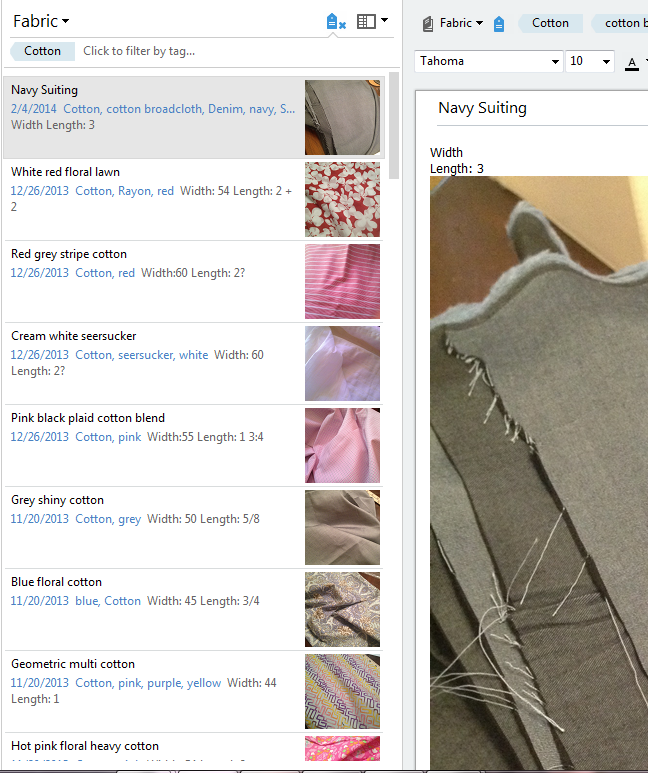Clear the tag filter icon
The height and width of the screenshot is (773, 648).
click(x=336, y=22)
